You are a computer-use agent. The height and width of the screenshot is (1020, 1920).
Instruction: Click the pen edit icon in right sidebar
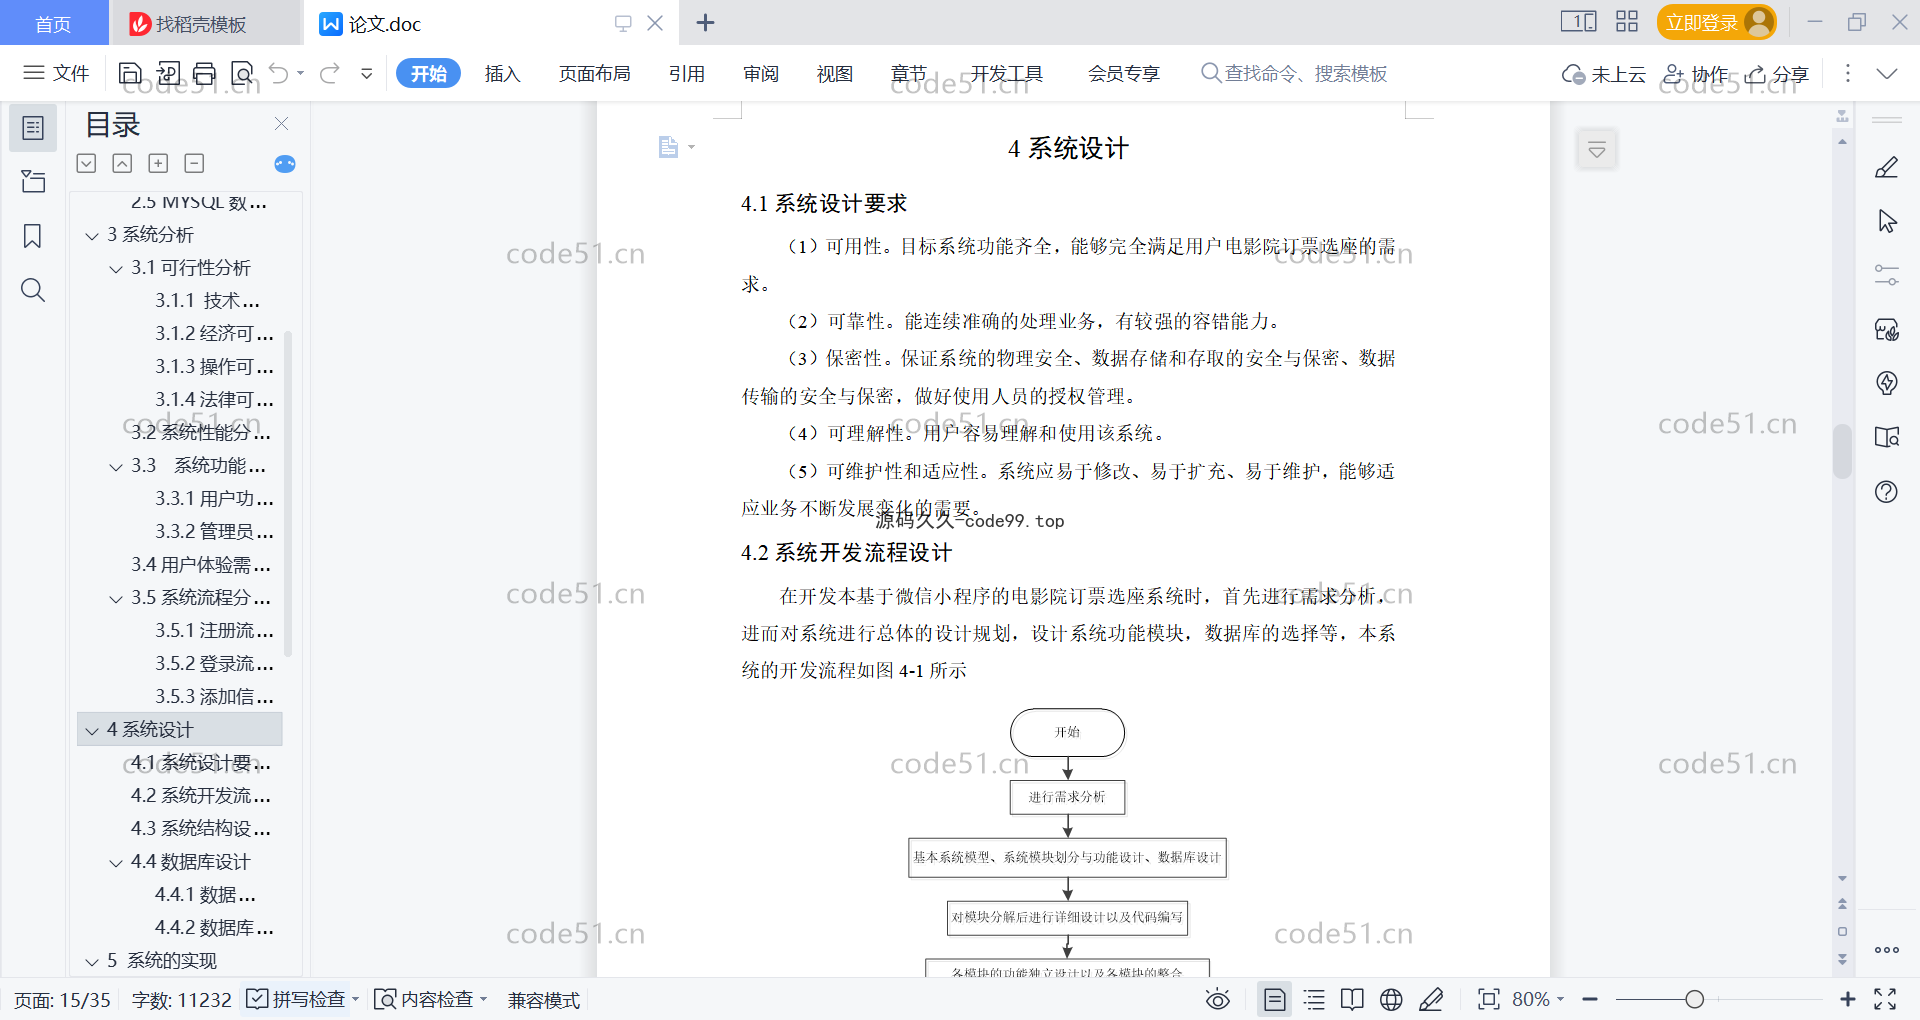(1887, 167)
